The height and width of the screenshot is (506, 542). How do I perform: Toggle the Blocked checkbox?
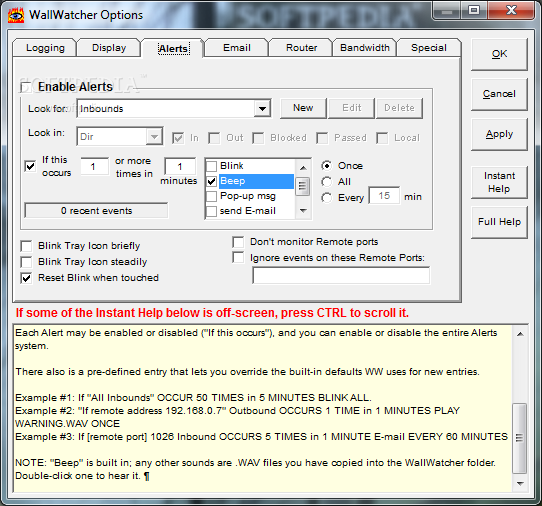(x=258, y=138)
